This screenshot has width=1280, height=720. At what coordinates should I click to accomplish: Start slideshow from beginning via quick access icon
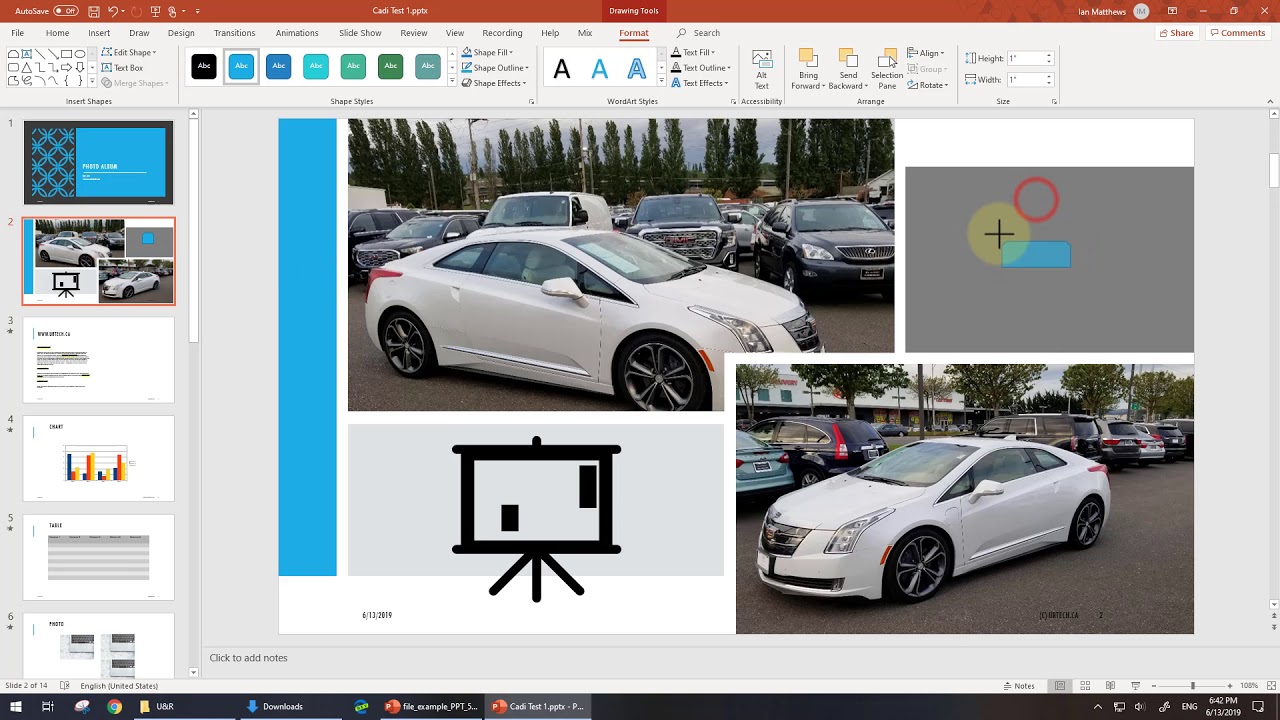tap(155, 11)
